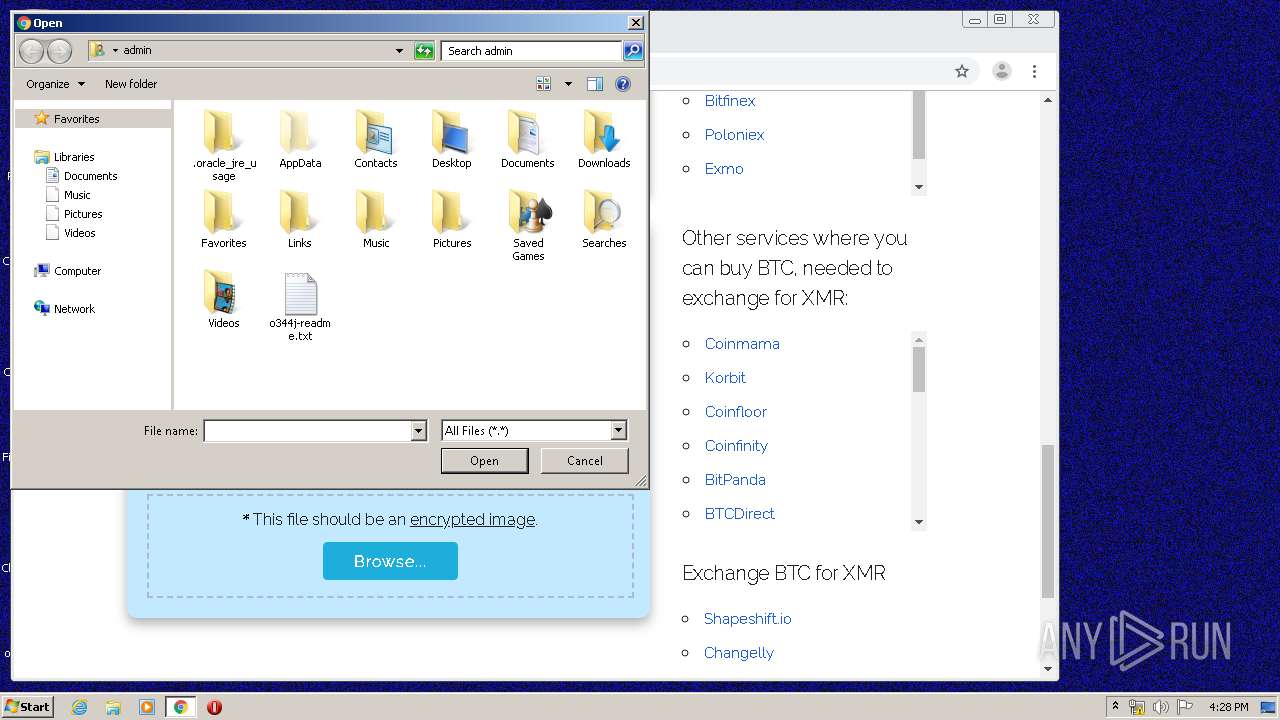The image size is (1280, 720).
Task: Follow the Exmo link
Action: (724, 169)
